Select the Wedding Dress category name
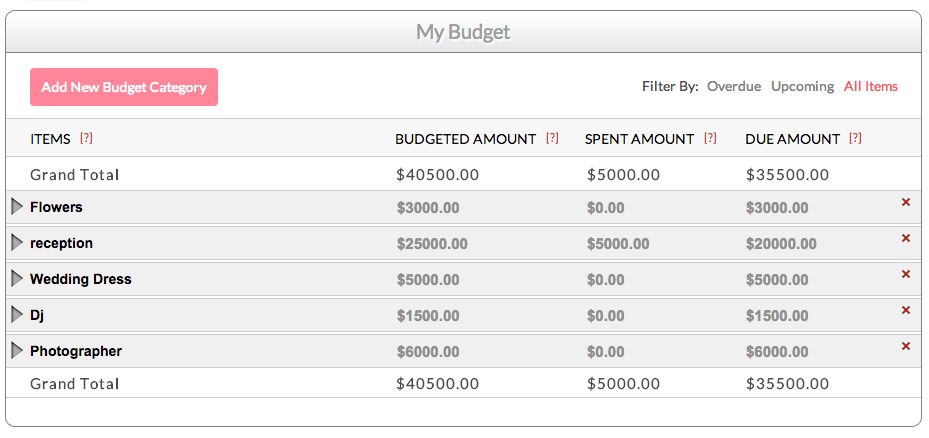Viewport: 929px width, 438px height. [80, 279]
